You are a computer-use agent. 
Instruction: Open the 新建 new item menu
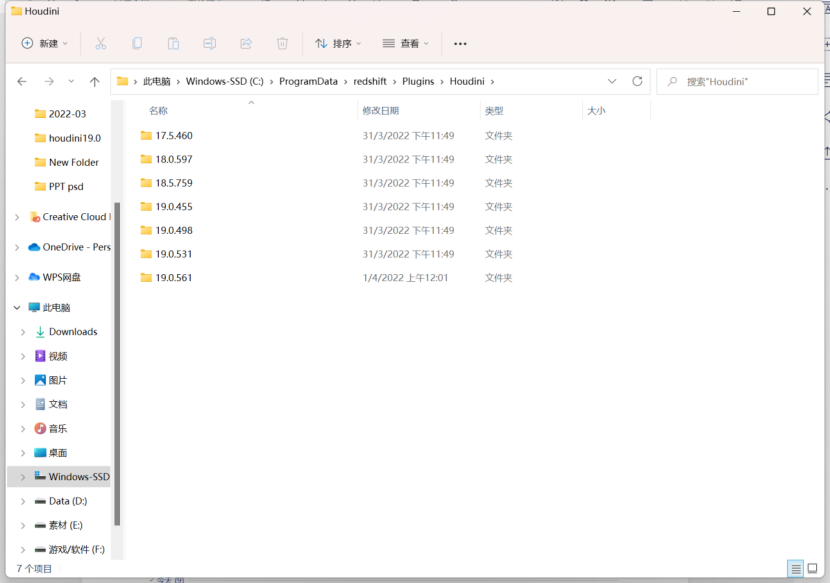click(44, 43)
